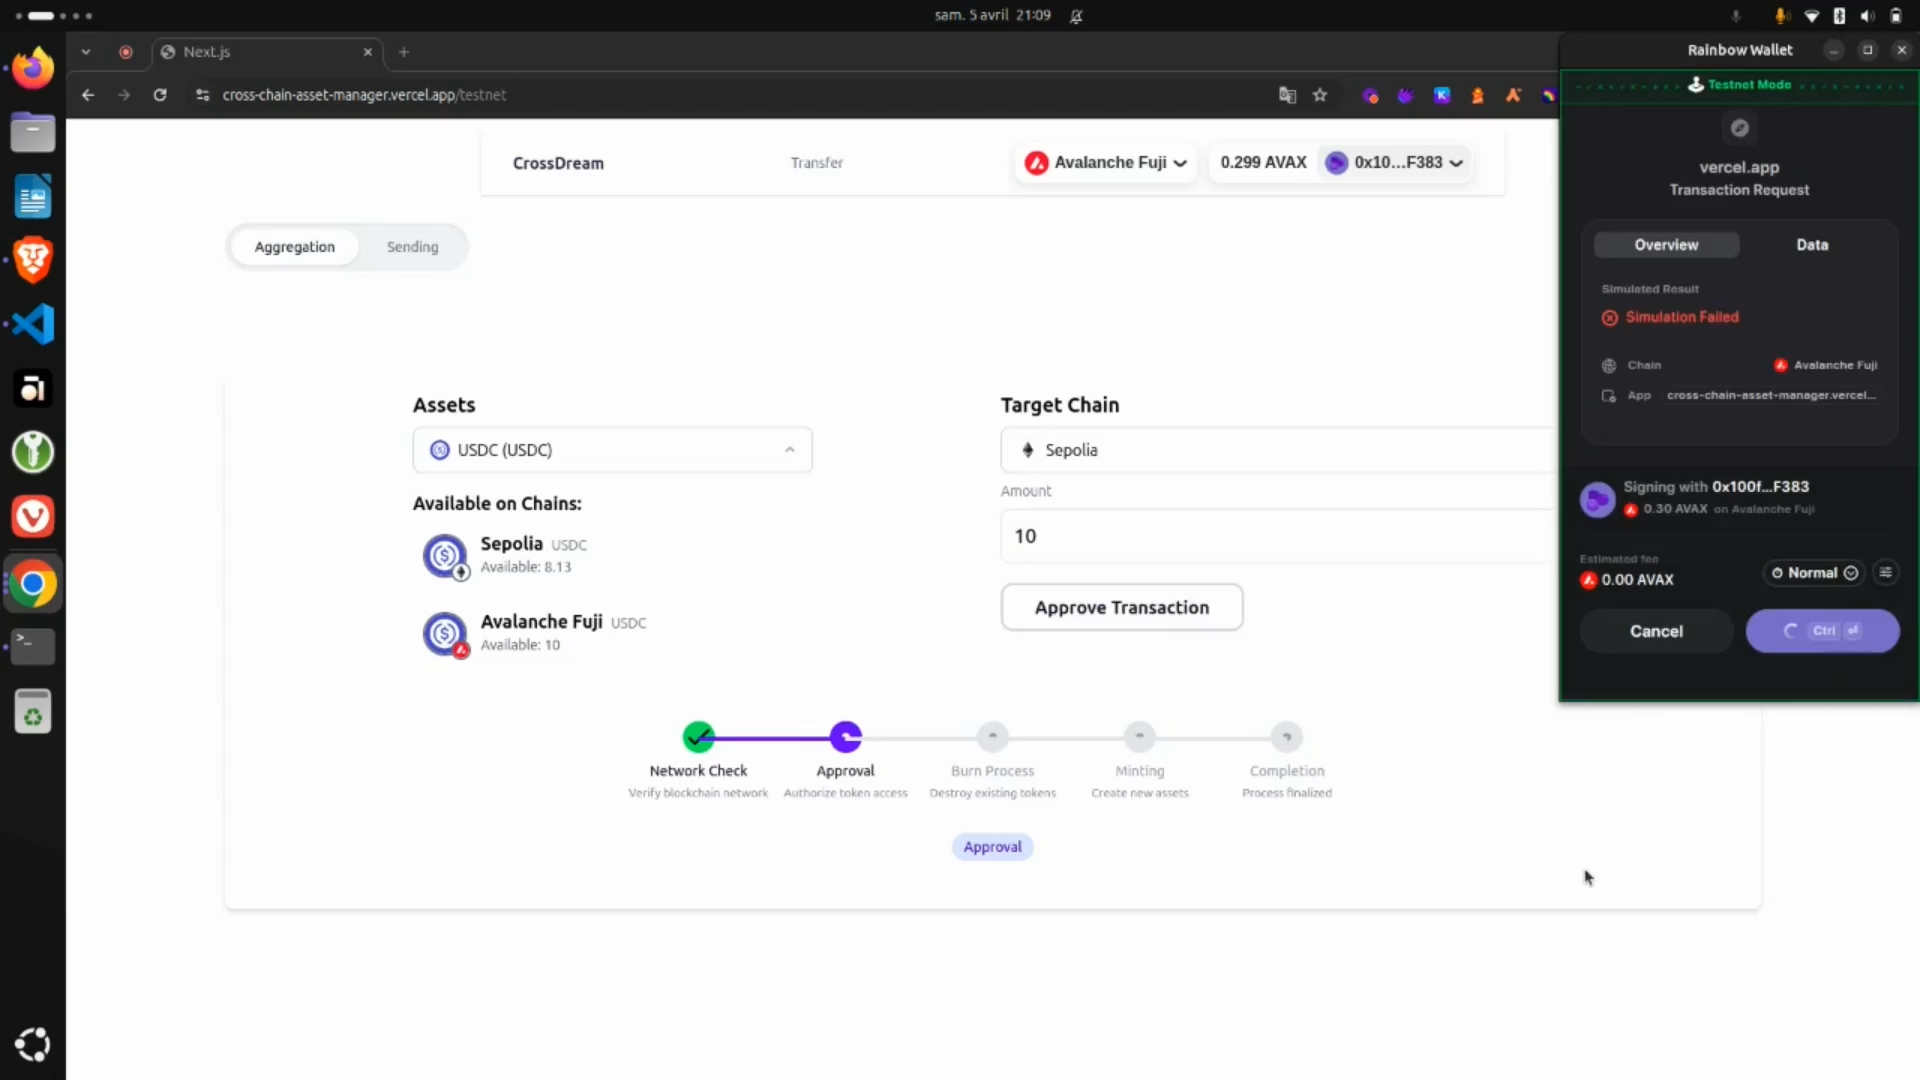Click the orange A extension icon

pos(1513,95)
